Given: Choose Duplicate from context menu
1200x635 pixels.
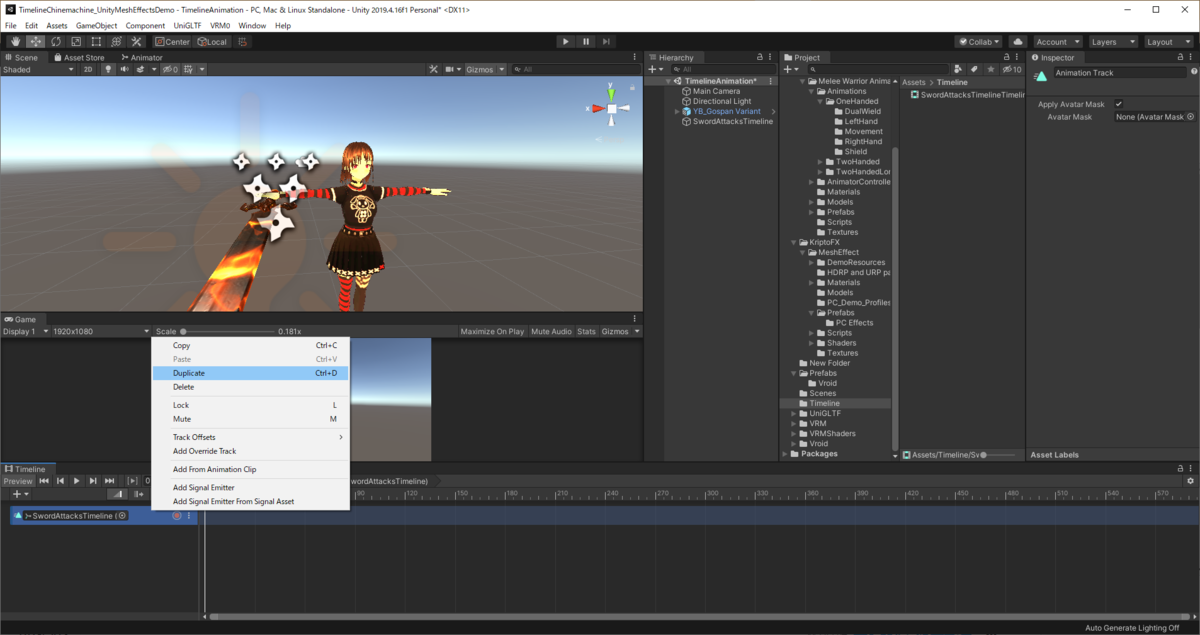Looking at the screenshot, I should [x=250, y=373].
